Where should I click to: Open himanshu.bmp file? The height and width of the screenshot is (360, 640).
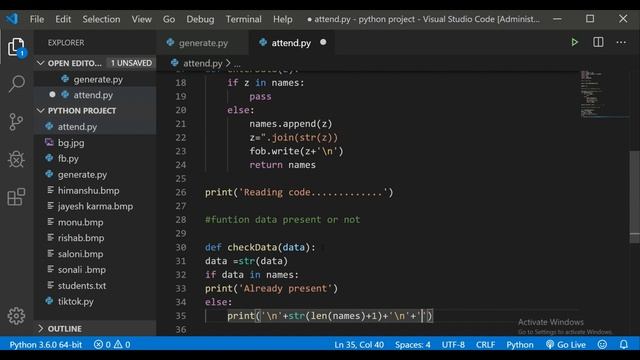pyautogui.click(x=89, y=190)
